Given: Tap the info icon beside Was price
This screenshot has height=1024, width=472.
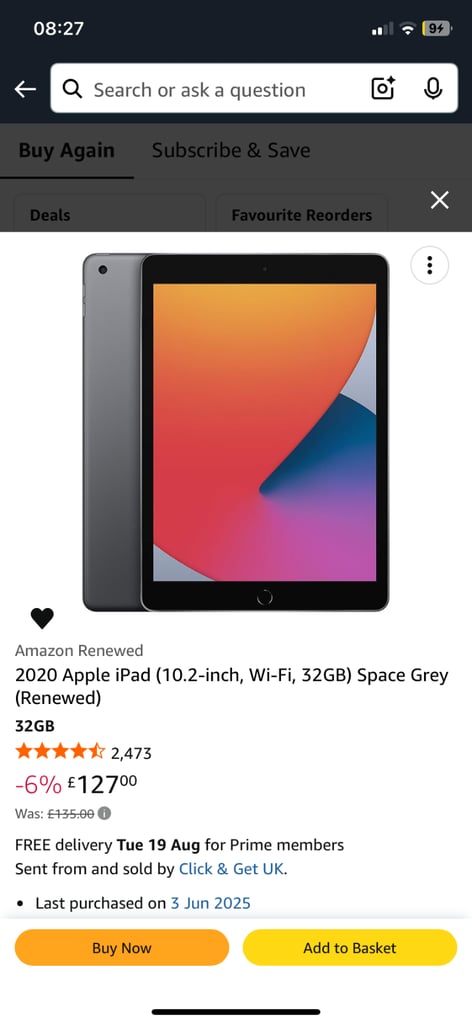Looking at the screenshot, I should click(x=104, y=813).
